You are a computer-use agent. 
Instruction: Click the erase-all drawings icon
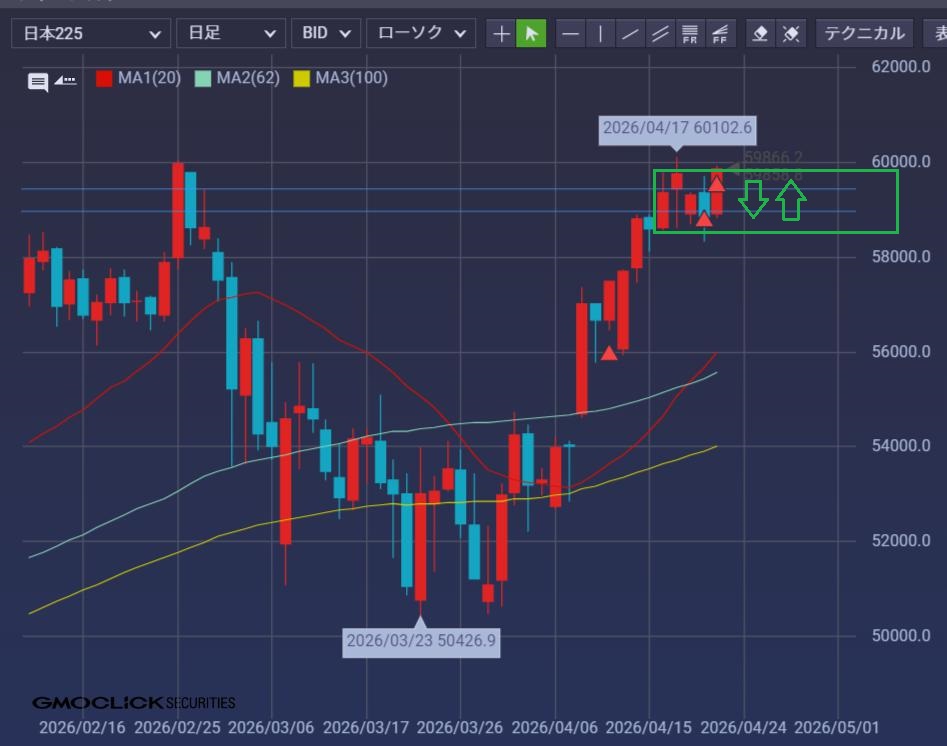click(x=791, y=34)
